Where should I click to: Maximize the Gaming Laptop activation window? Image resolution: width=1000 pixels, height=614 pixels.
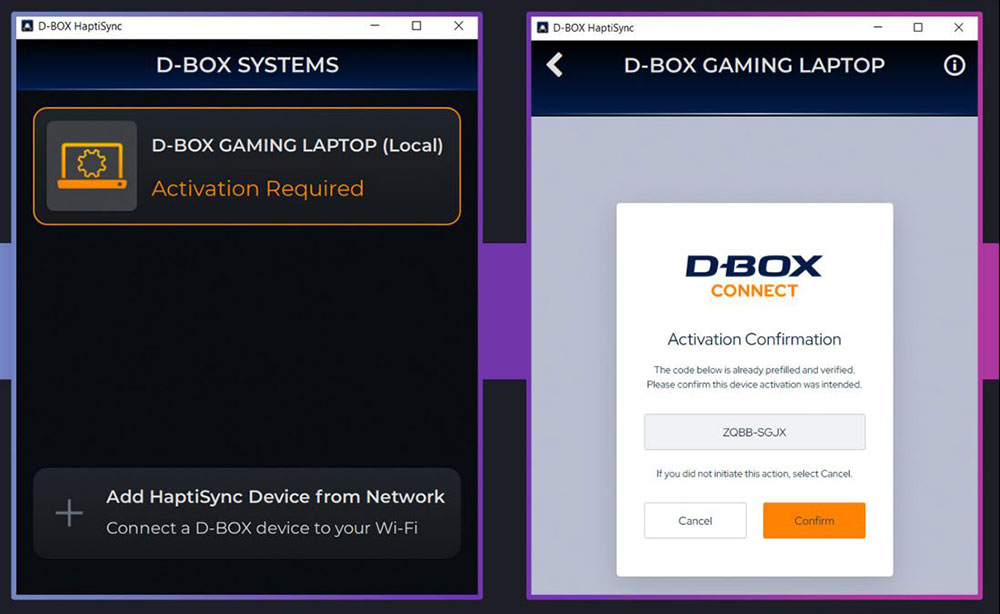918,27
